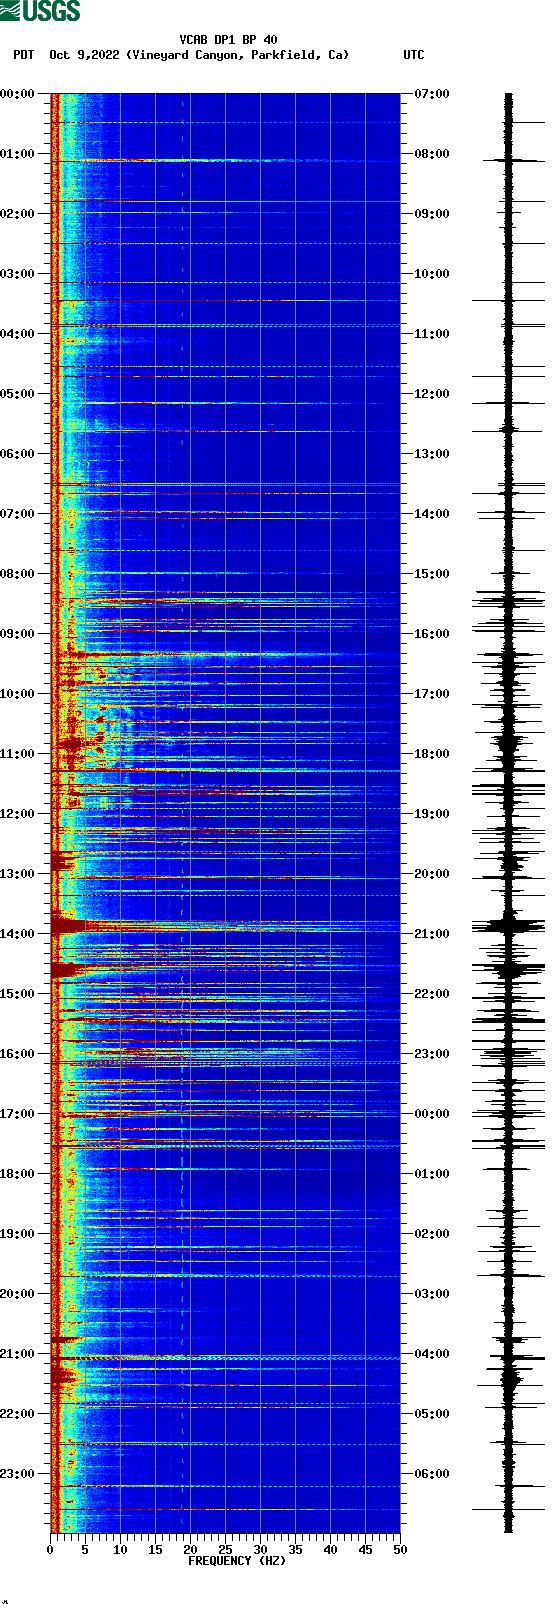Click the large seismogram burst near 21:00 UTC

click(509, 925)
